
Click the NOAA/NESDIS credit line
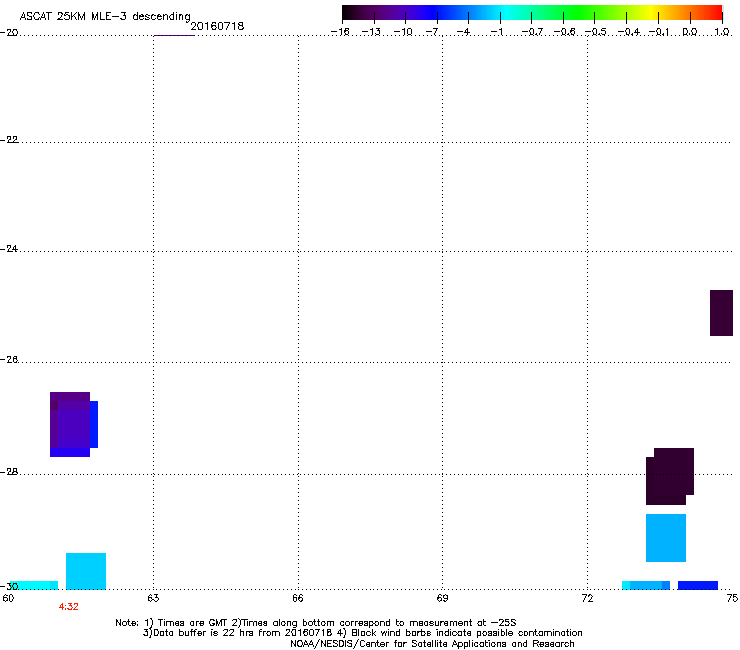(x=432, y=644)
